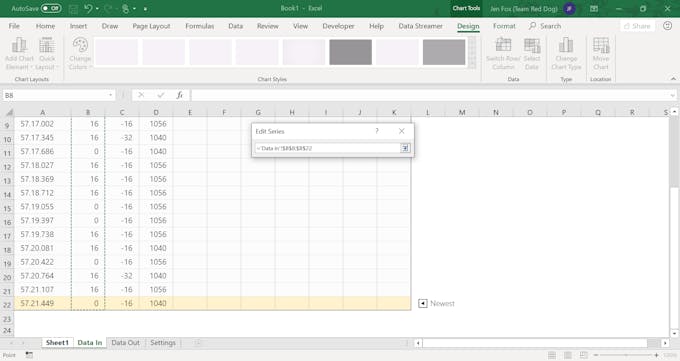Open Change Colors palette
Screen dimensions: 680x361
coord(80,54)
